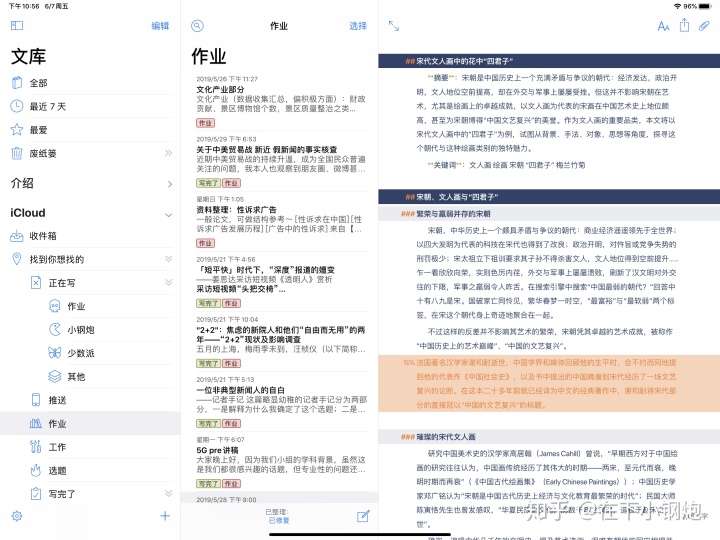720x540 pixels.
Task: Toggle full-screen editor arrows icon
Action: pyautogui.click(x=394, y=26)
